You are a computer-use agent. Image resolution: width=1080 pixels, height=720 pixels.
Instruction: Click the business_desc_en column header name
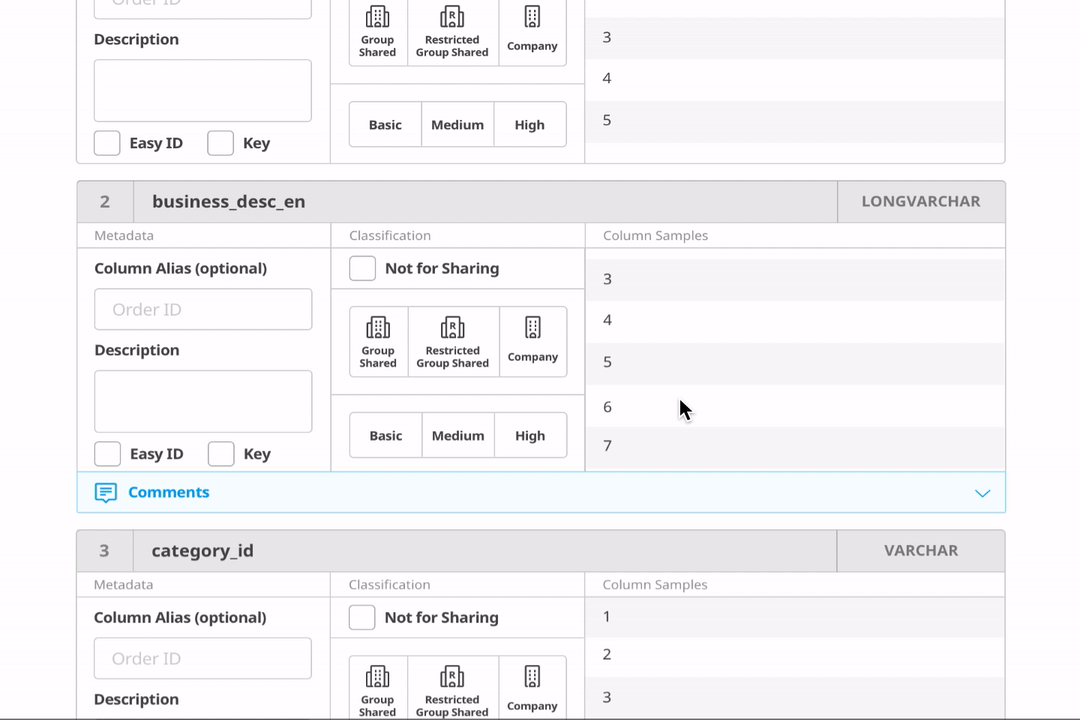point(229,202)
